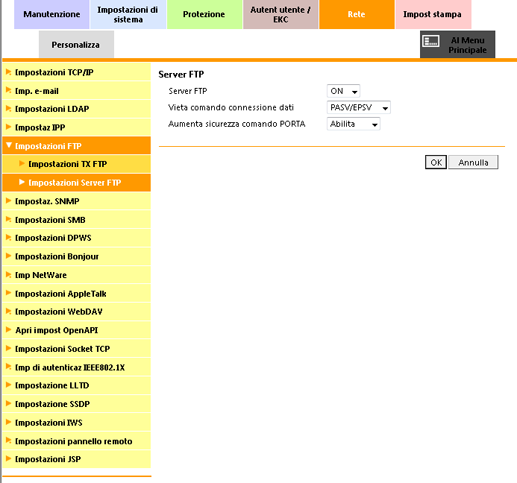Click arrow icon beside Impostazioni Server FTP
This screenshot has height=483, width=517.
(22, 182)
